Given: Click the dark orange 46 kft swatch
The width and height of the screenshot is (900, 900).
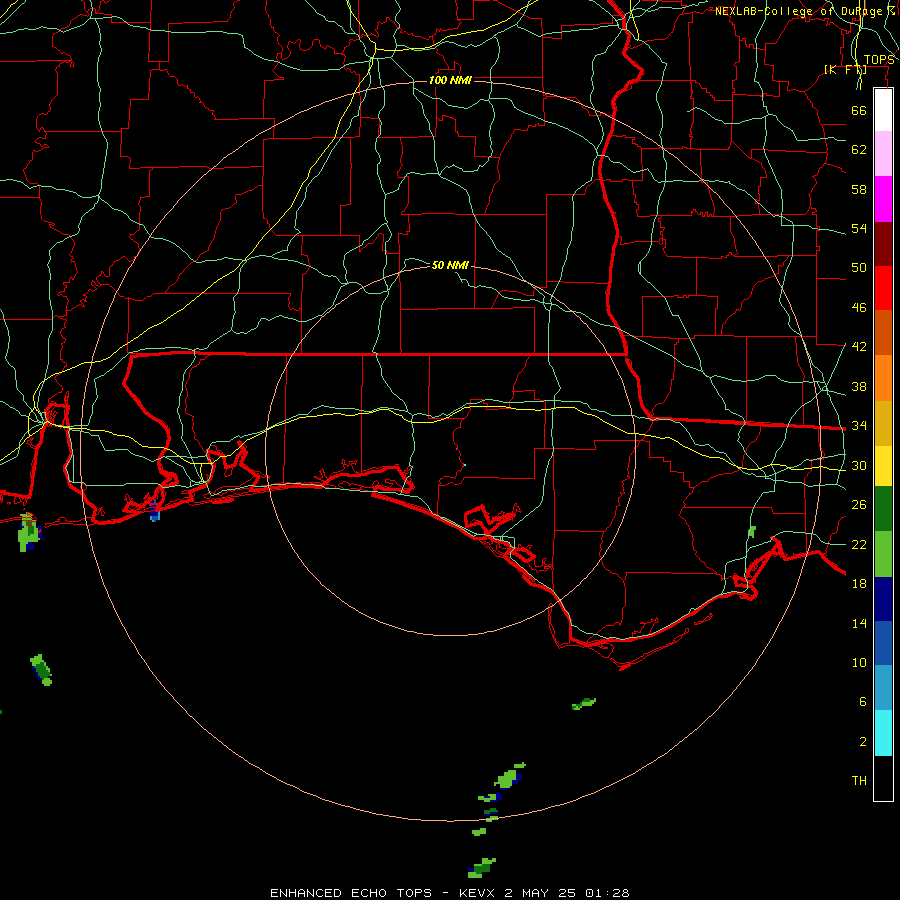Looking at the screenshot, I should [x=883, y=333].
